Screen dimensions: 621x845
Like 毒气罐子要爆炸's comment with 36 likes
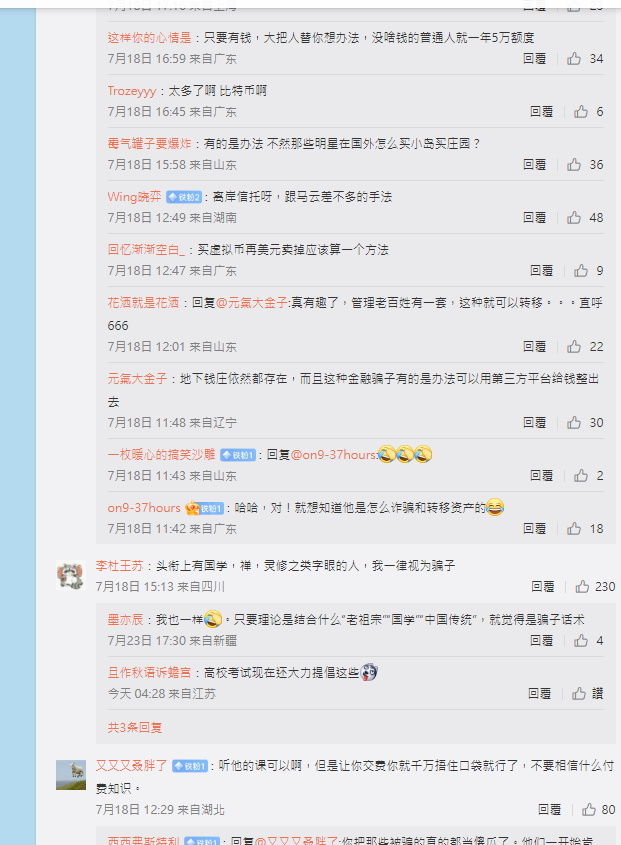click(x=585, y=164)
